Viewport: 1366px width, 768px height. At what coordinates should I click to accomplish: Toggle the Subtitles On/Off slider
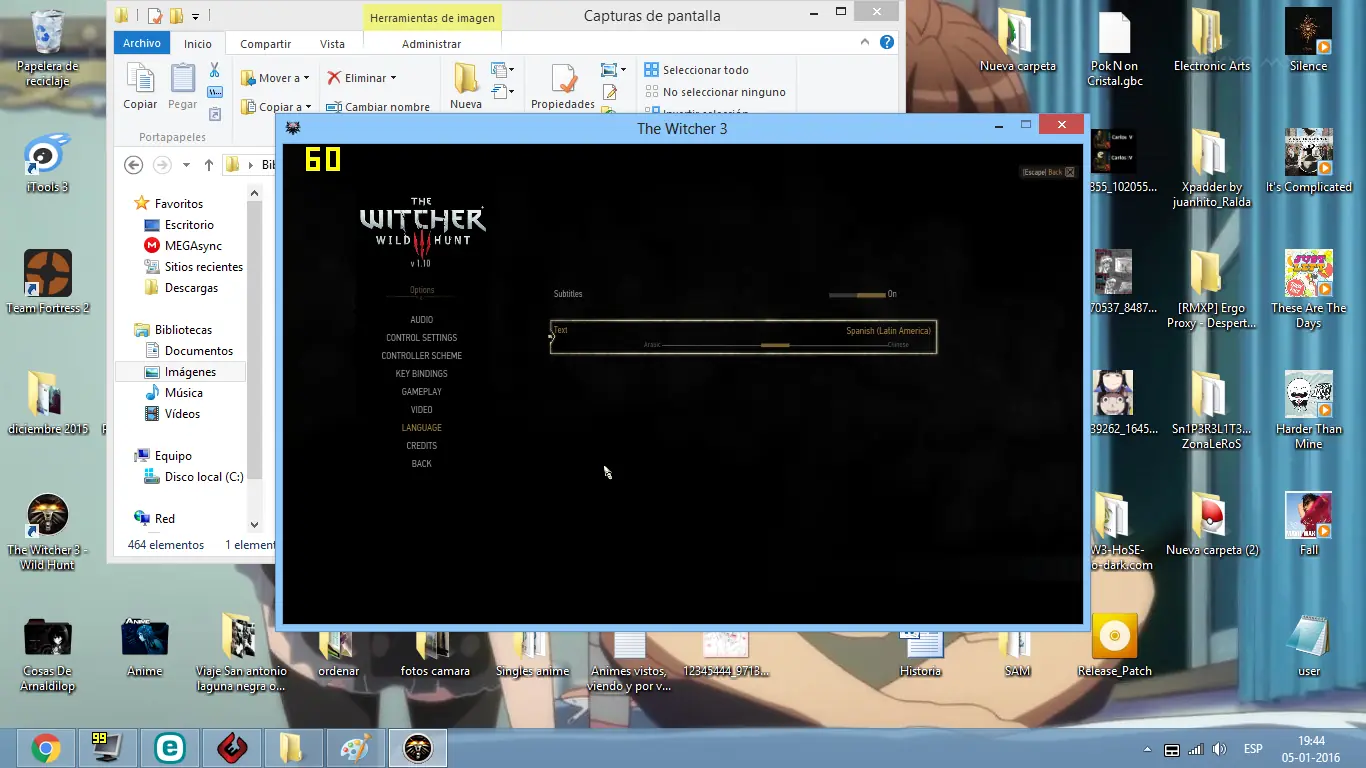point(857,295)
